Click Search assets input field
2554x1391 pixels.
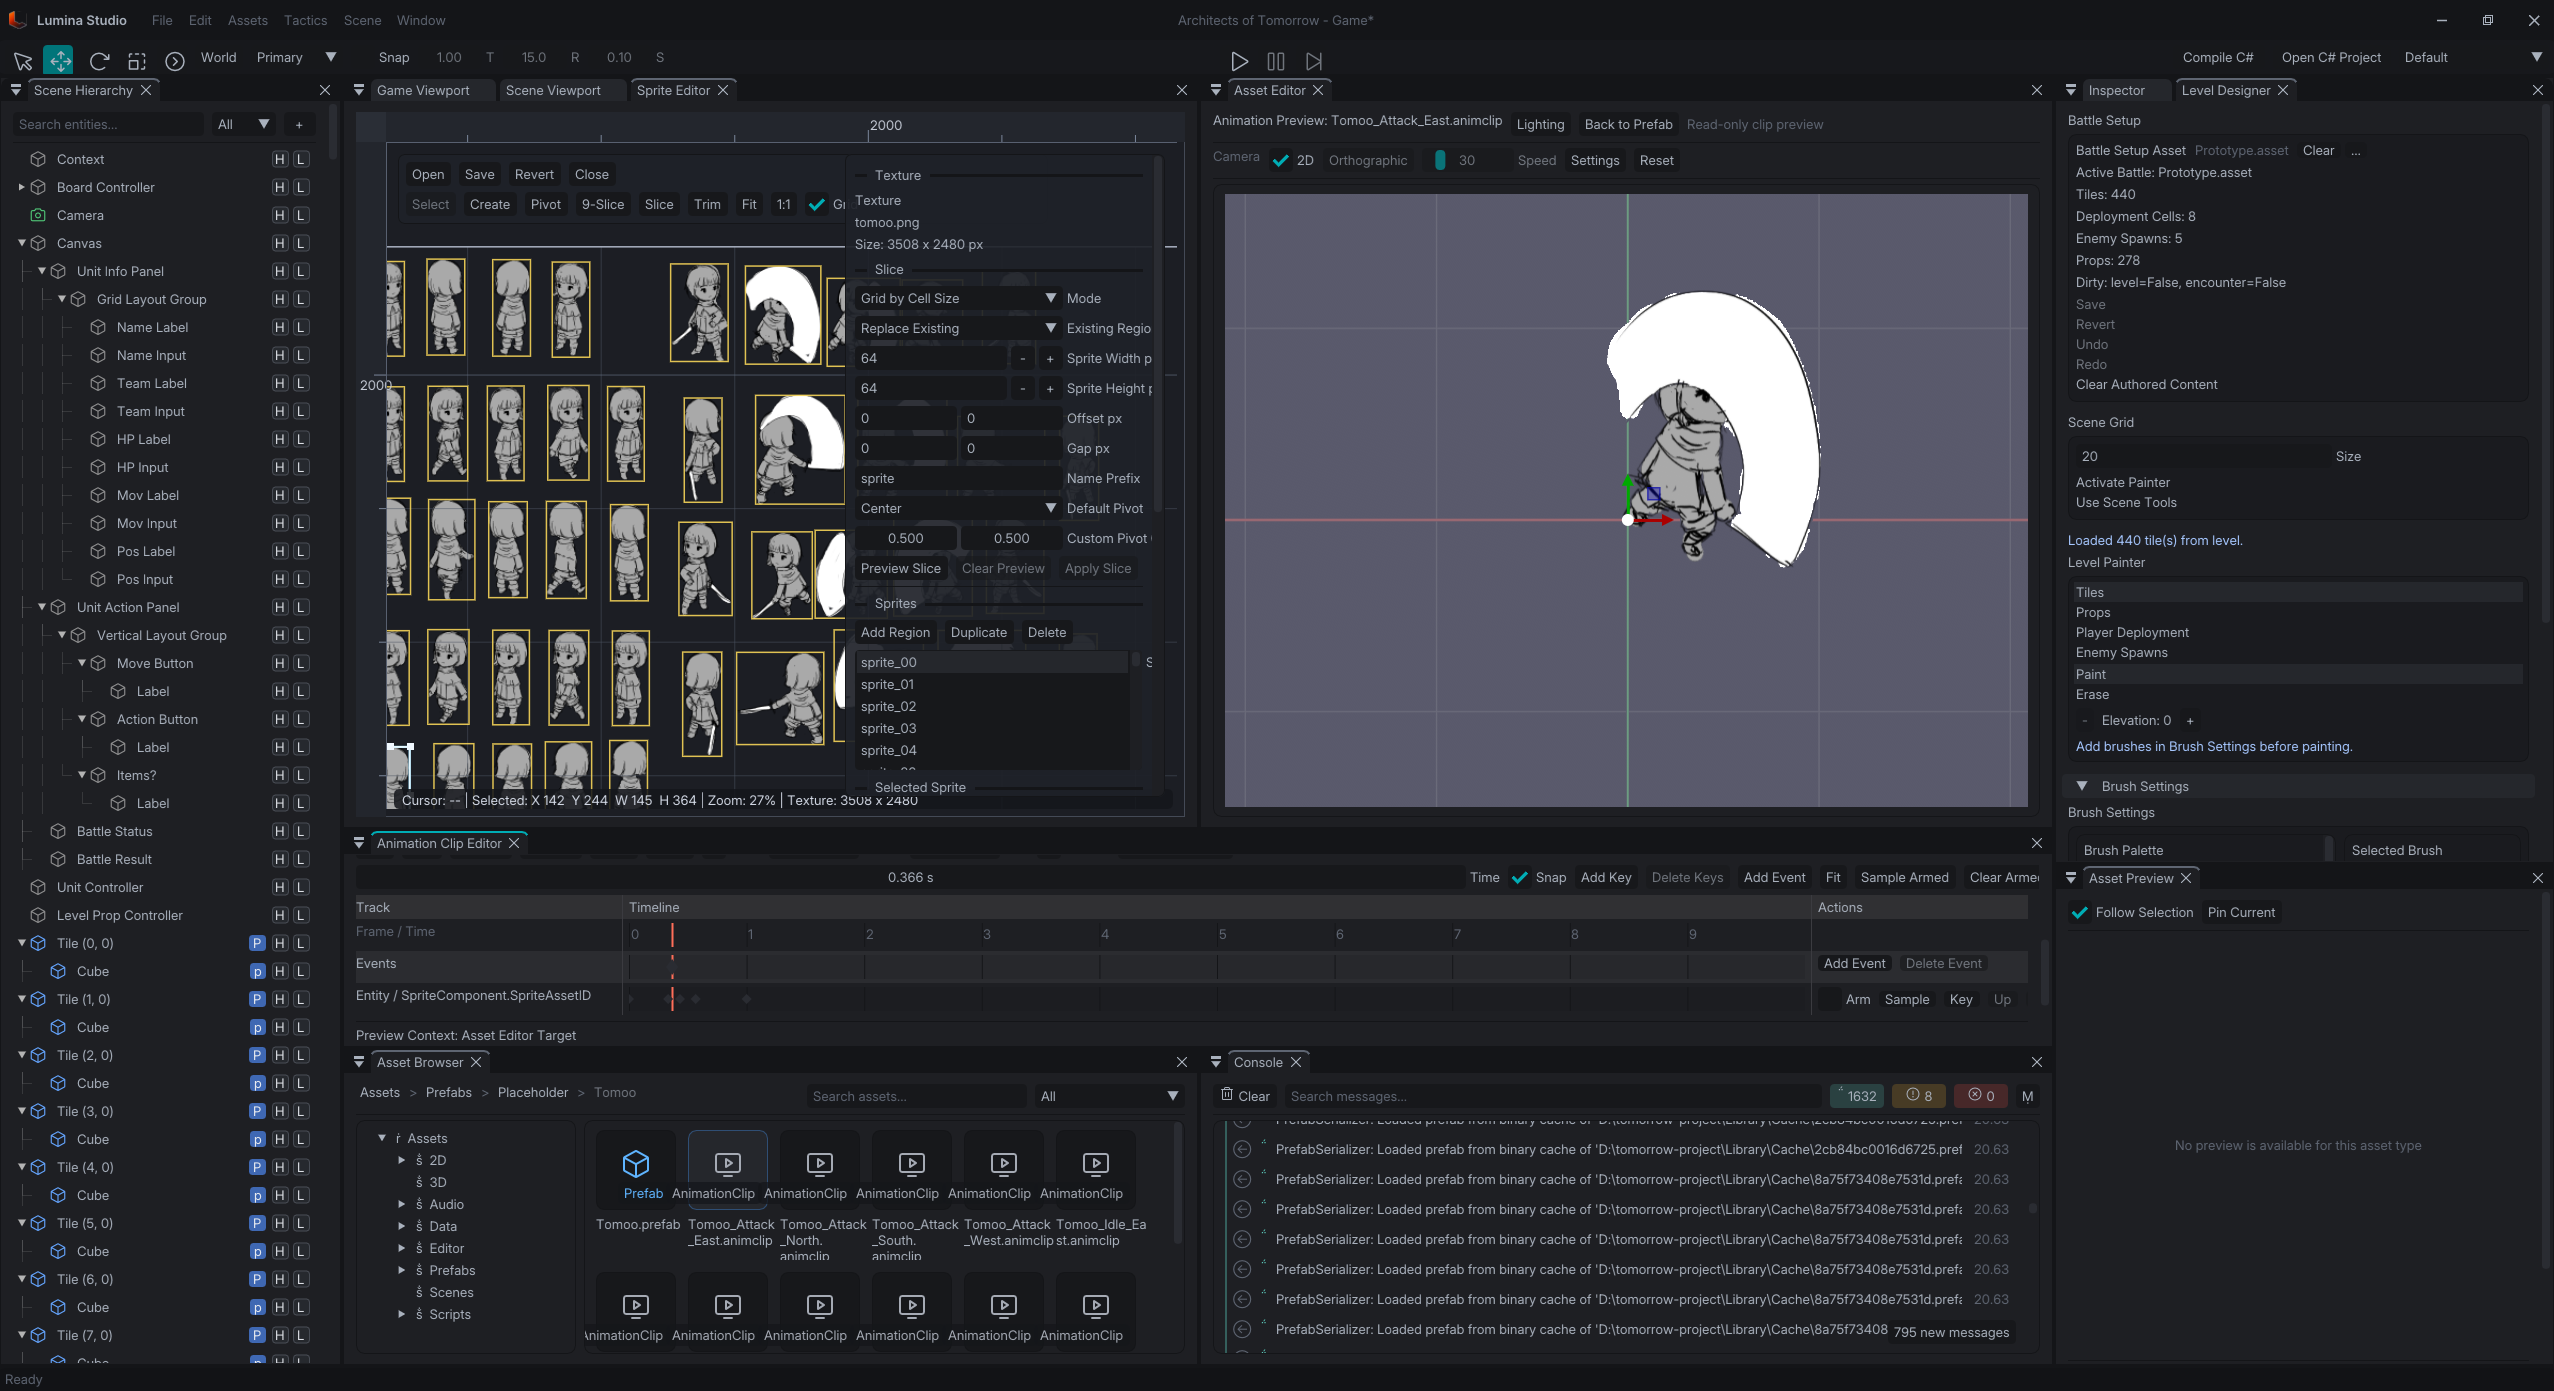[x=916, y=1096]
